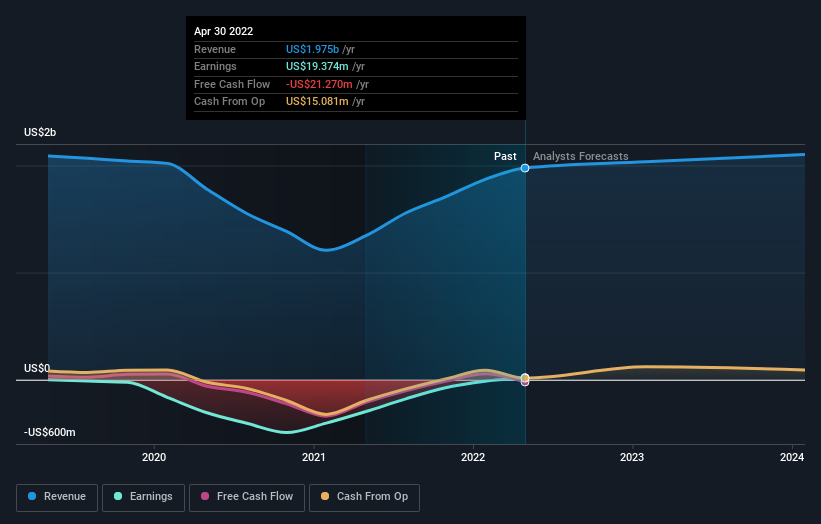This screenshot has height=524, width=821.
Task: Click the Revenue row label in tooltip
Action: click(215, 49)
